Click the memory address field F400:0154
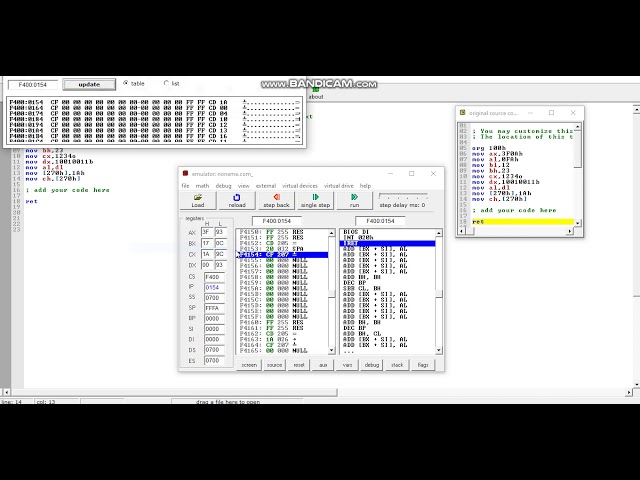640x480 pixels. point(33,85)
